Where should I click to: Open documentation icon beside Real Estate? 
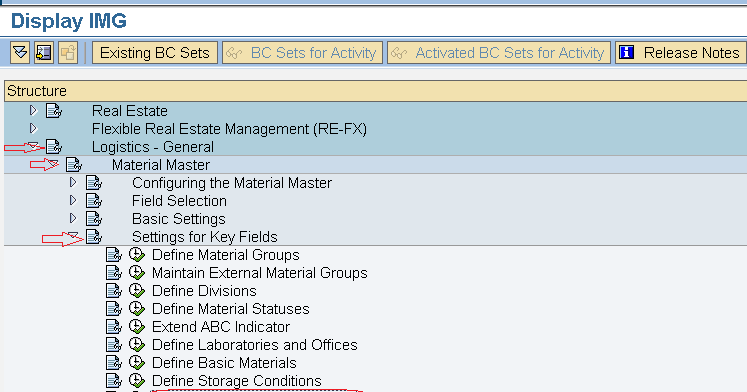(54, 111)
